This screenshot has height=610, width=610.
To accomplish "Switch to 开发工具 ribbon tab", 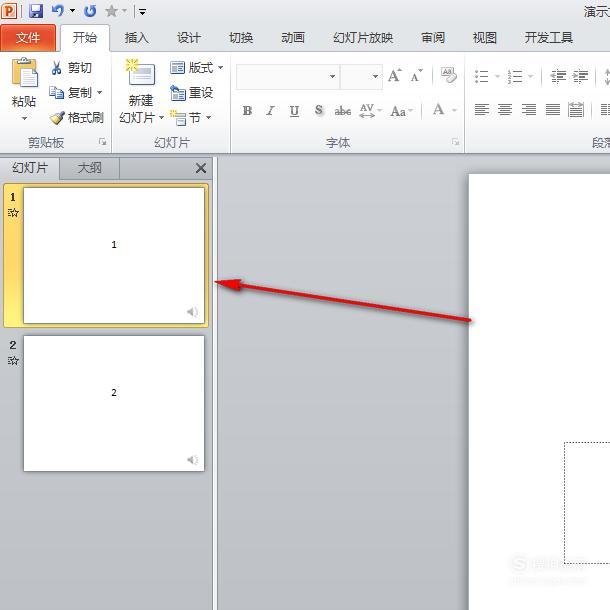I will 549,38.
